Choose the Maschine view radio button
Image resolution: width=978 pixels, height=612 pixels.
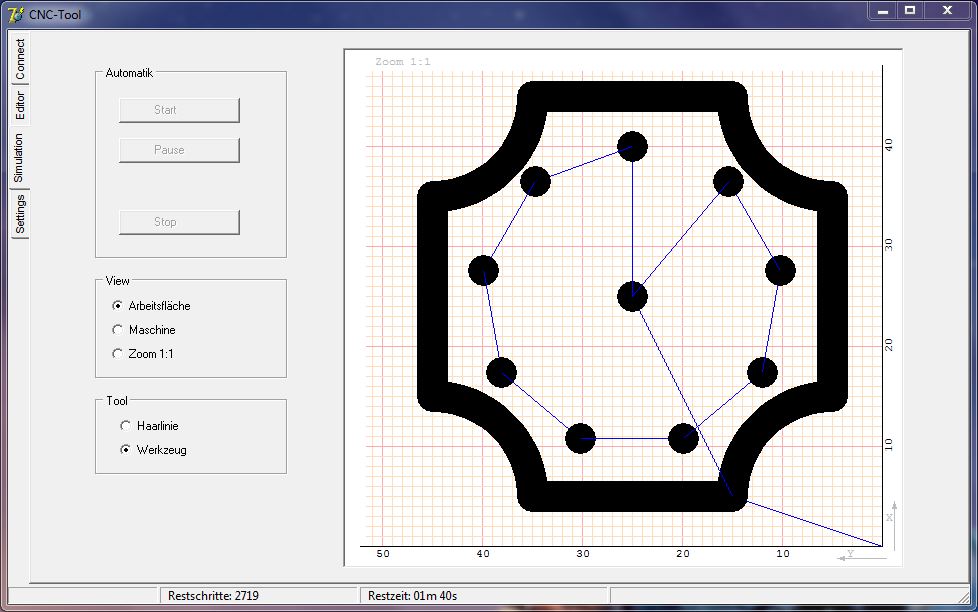pyautogui.click(x=118, y=330)
